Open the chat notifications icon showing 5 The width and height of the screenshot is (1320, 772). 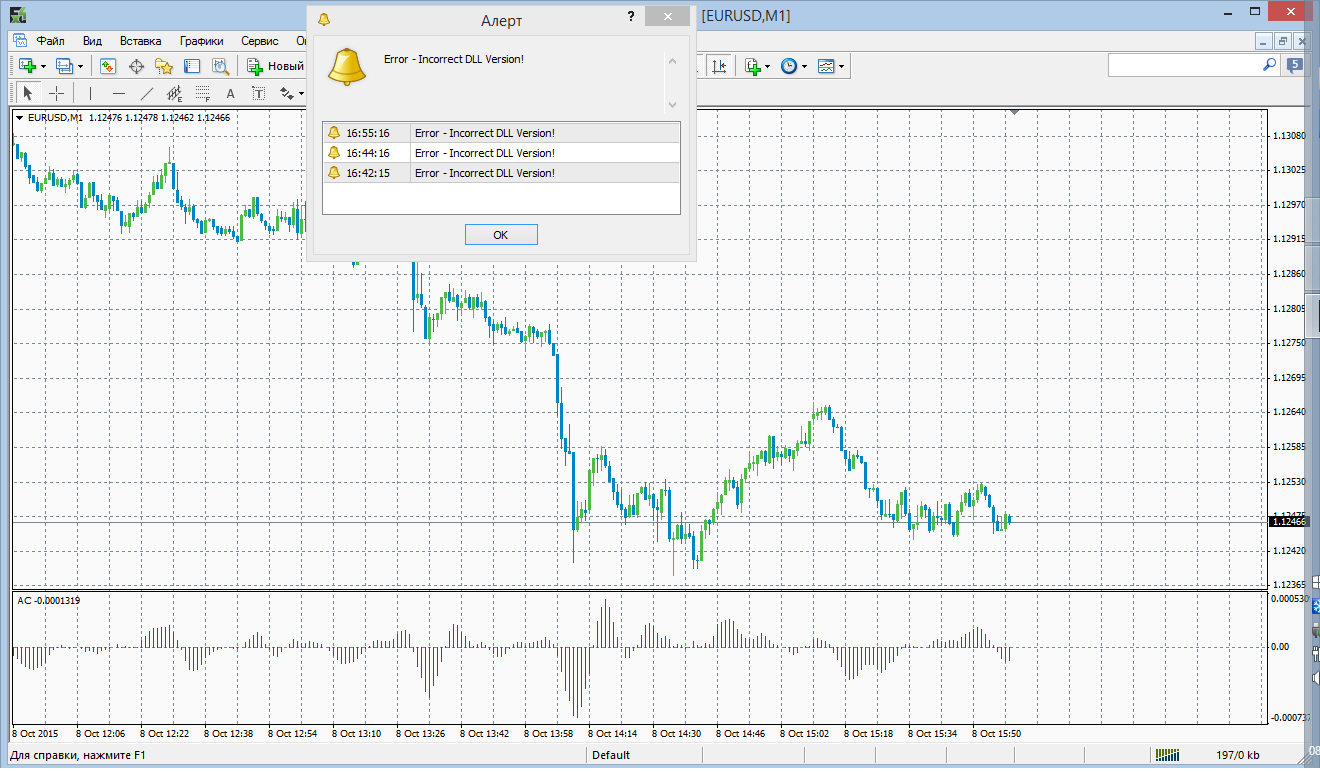click(x=1295, y=65)
